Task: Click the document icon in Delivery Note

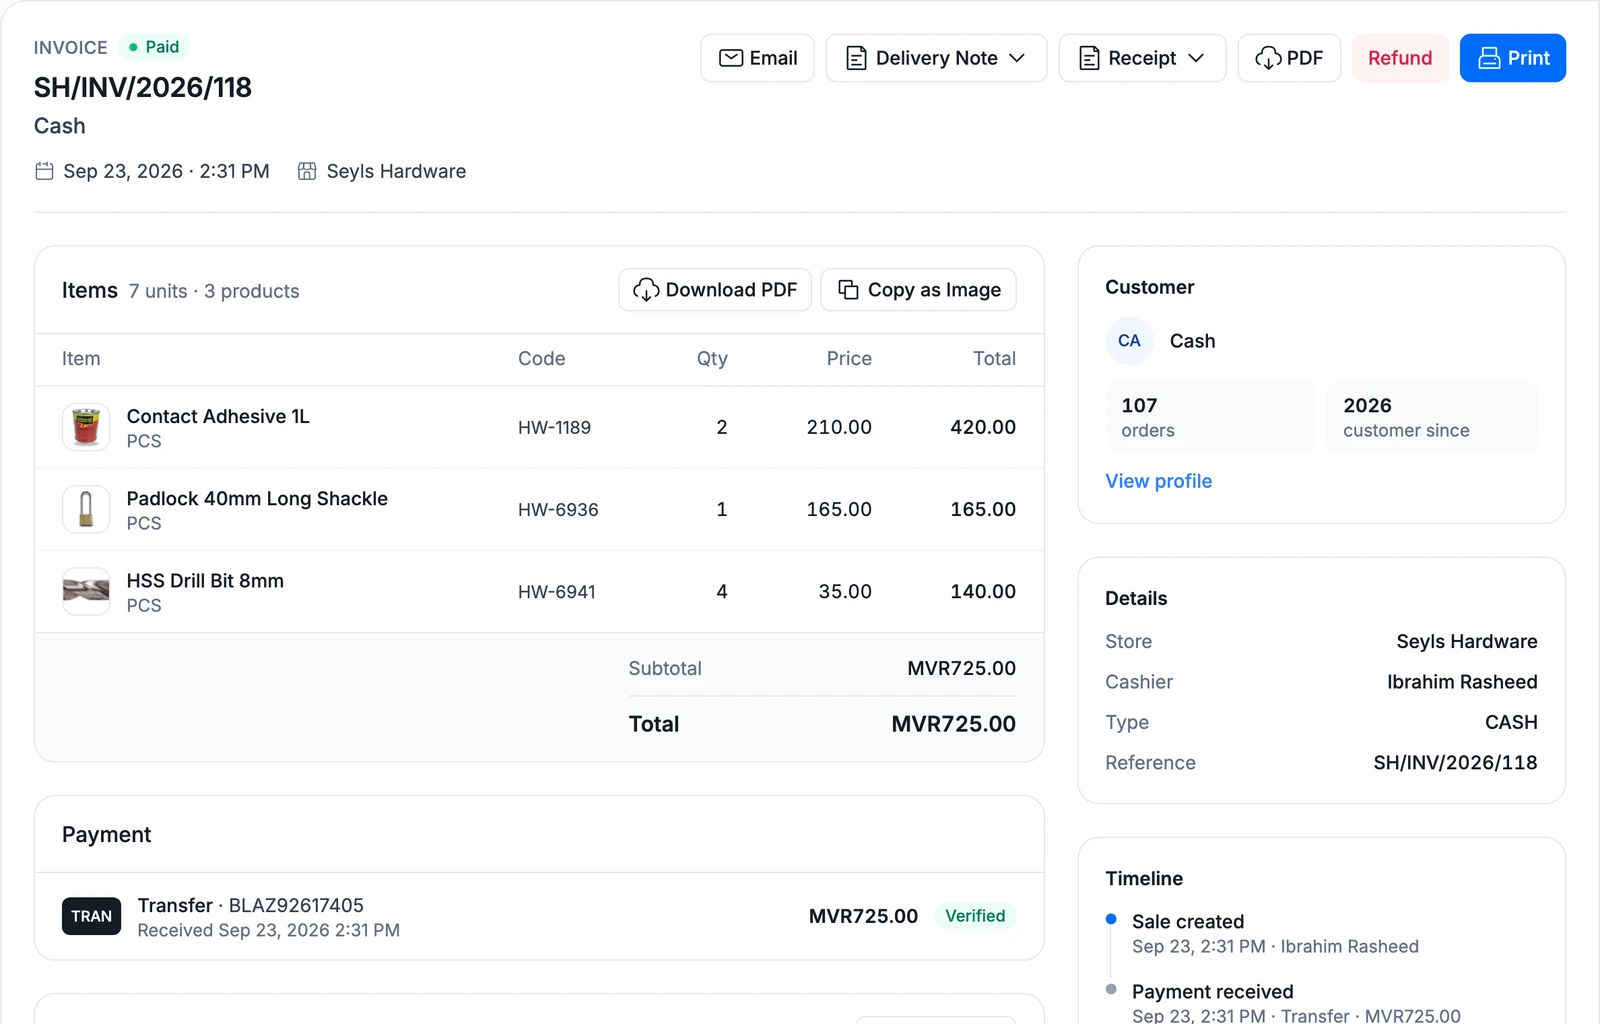Action: (856, 58)
